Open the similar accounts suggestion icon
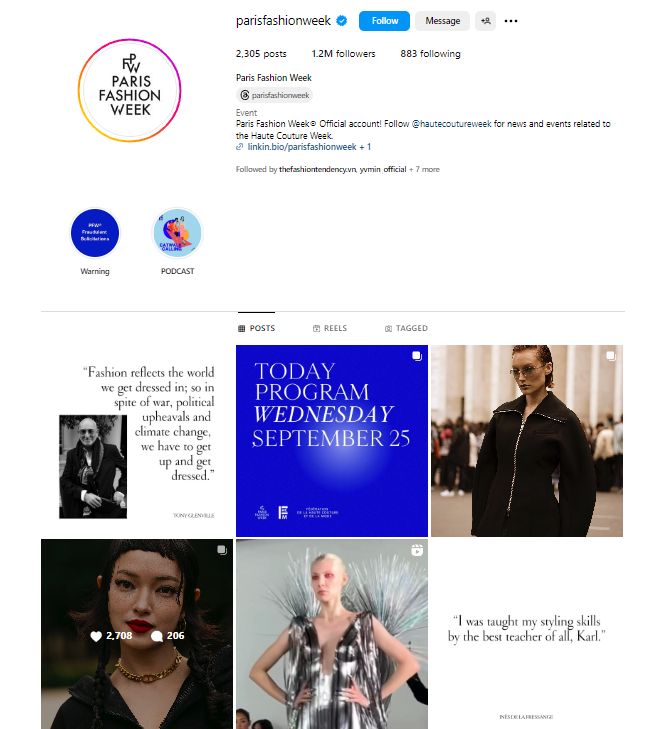The width and height of the screenshot is (660, 729). [485, 21]
